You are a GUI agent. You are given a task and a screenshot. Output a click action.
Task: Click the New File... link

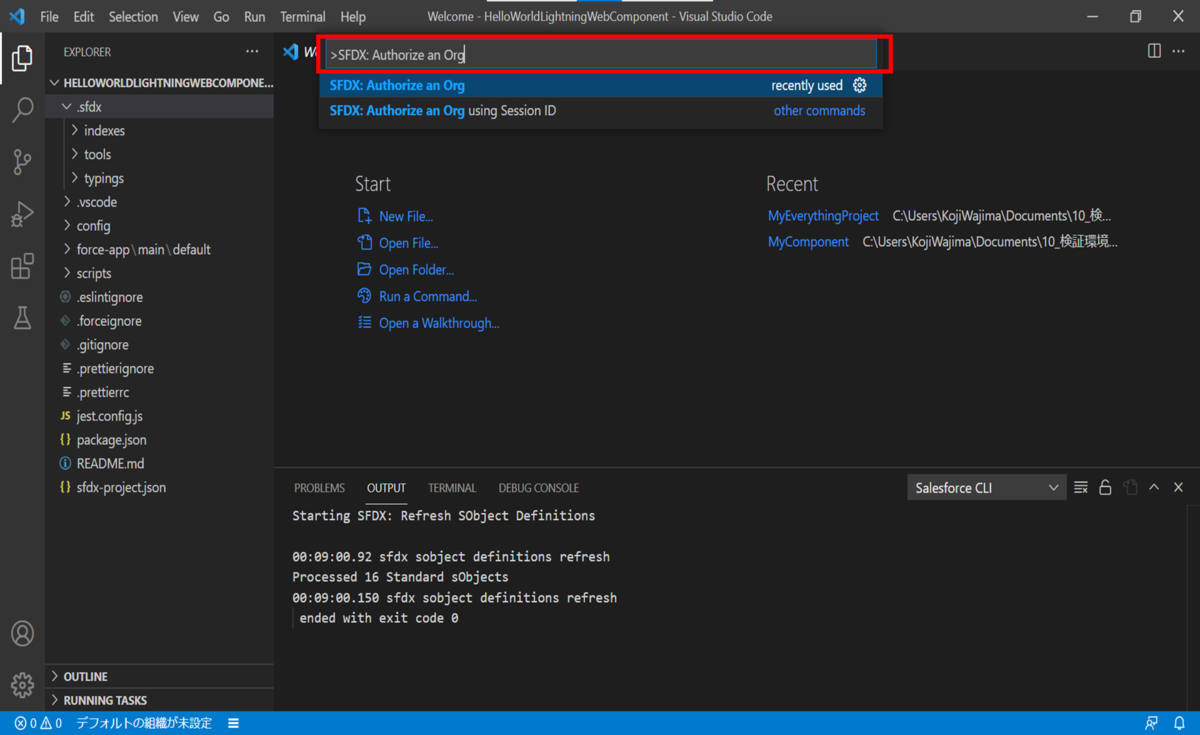(405, 216)
